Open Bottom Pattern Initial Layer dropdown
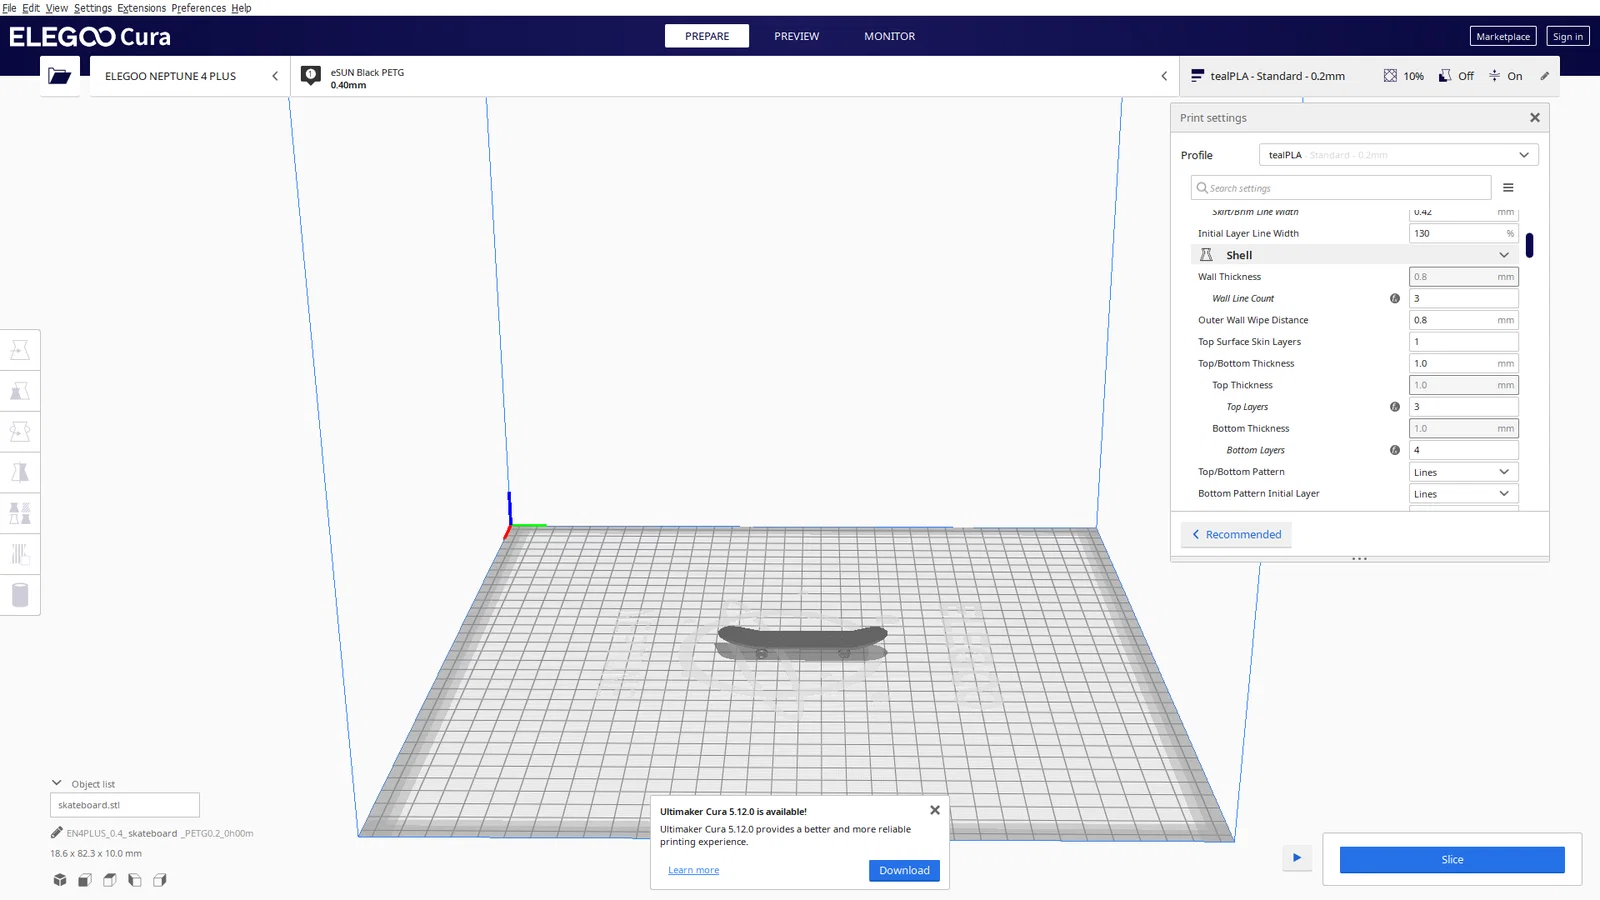 1464,494
